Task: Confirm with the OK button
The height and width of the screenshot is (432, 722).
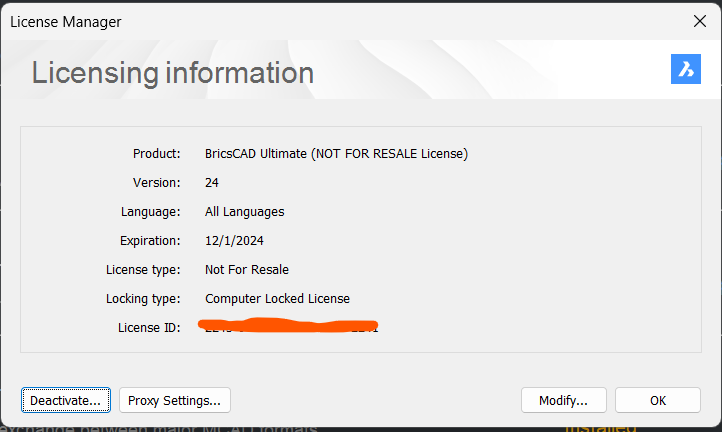Action: pyautogui.click(x=658, y=400)
